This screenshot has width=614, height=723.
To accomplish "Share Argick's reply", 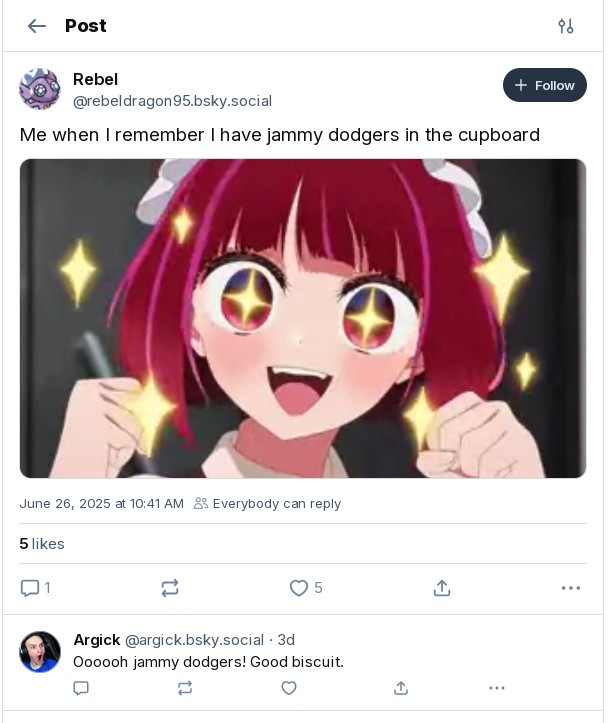I will (401, 688).
